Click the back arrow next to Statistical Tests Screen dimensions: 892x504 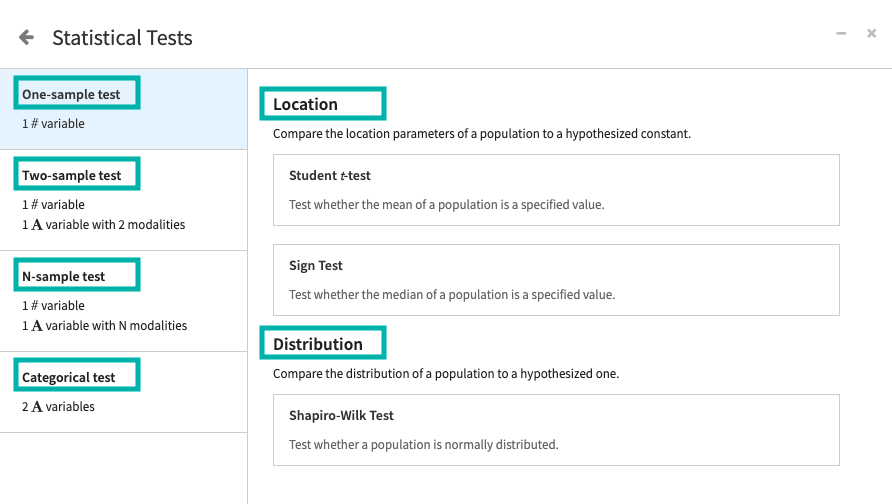click(x=26, y=38)
